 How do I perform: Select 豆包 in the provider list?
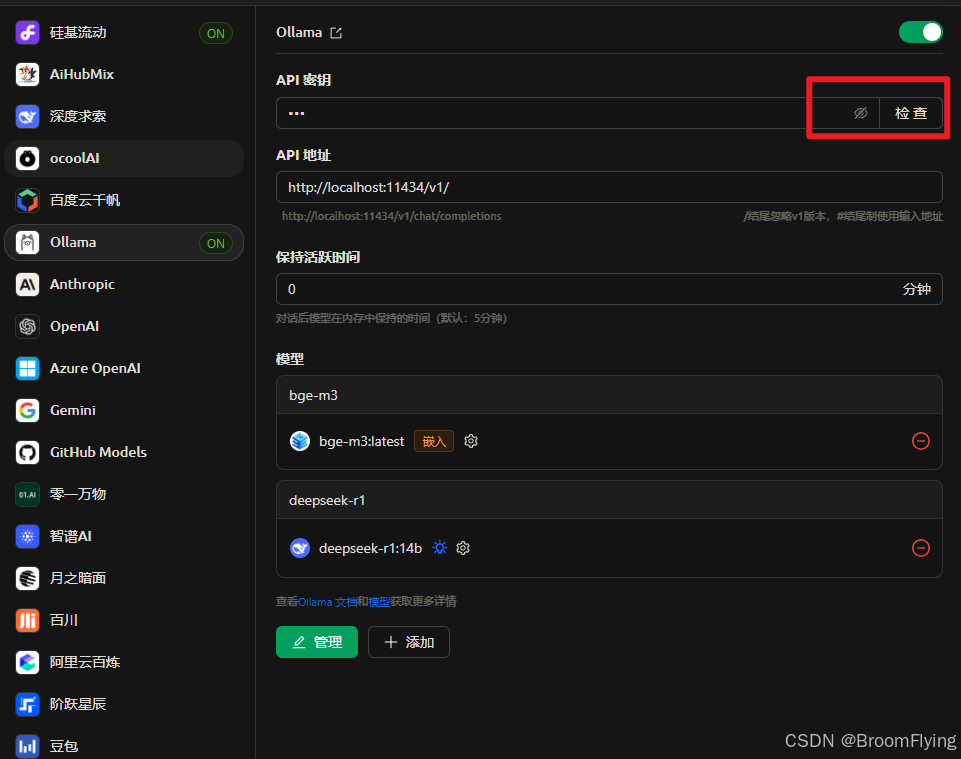[x=124, y=746]
